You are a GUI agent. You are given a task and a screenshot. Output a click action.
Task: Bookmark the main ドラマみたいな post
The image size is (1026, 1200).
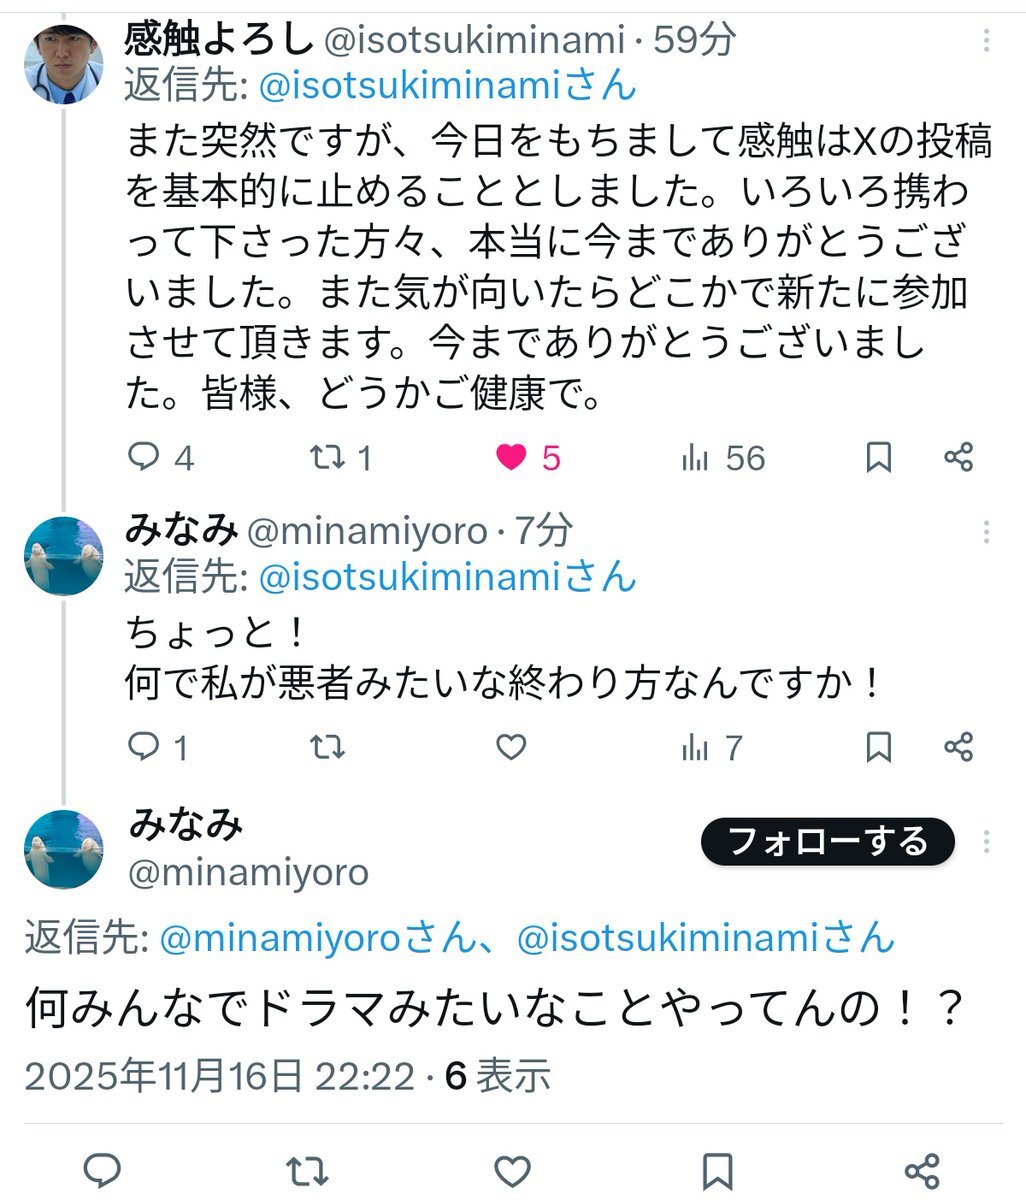tap(717, 1170)
